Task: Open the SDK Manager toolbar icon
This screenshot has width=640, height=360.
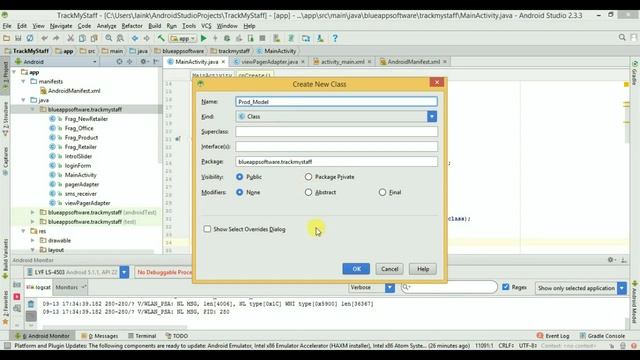Action: 320,38
